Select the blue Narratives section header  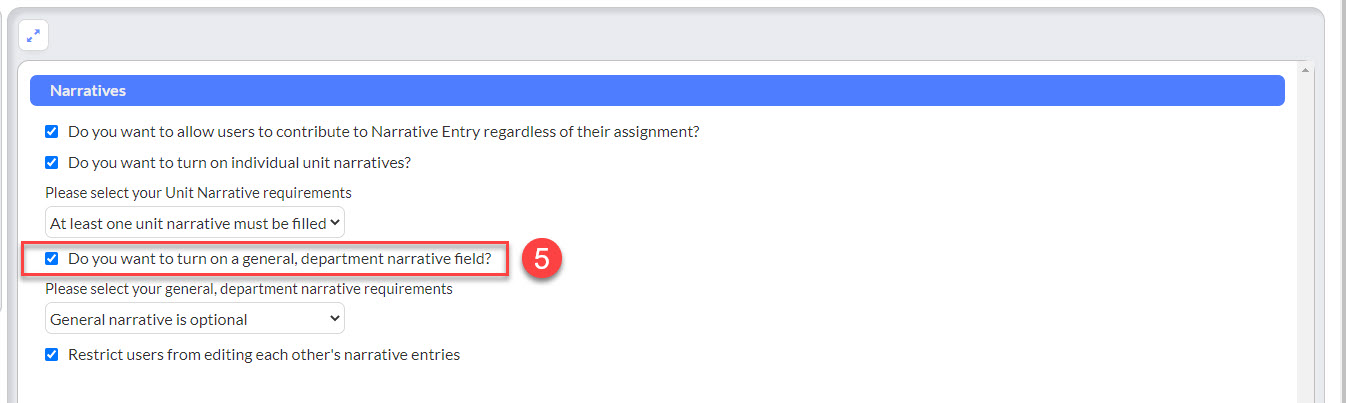(657, 90)
